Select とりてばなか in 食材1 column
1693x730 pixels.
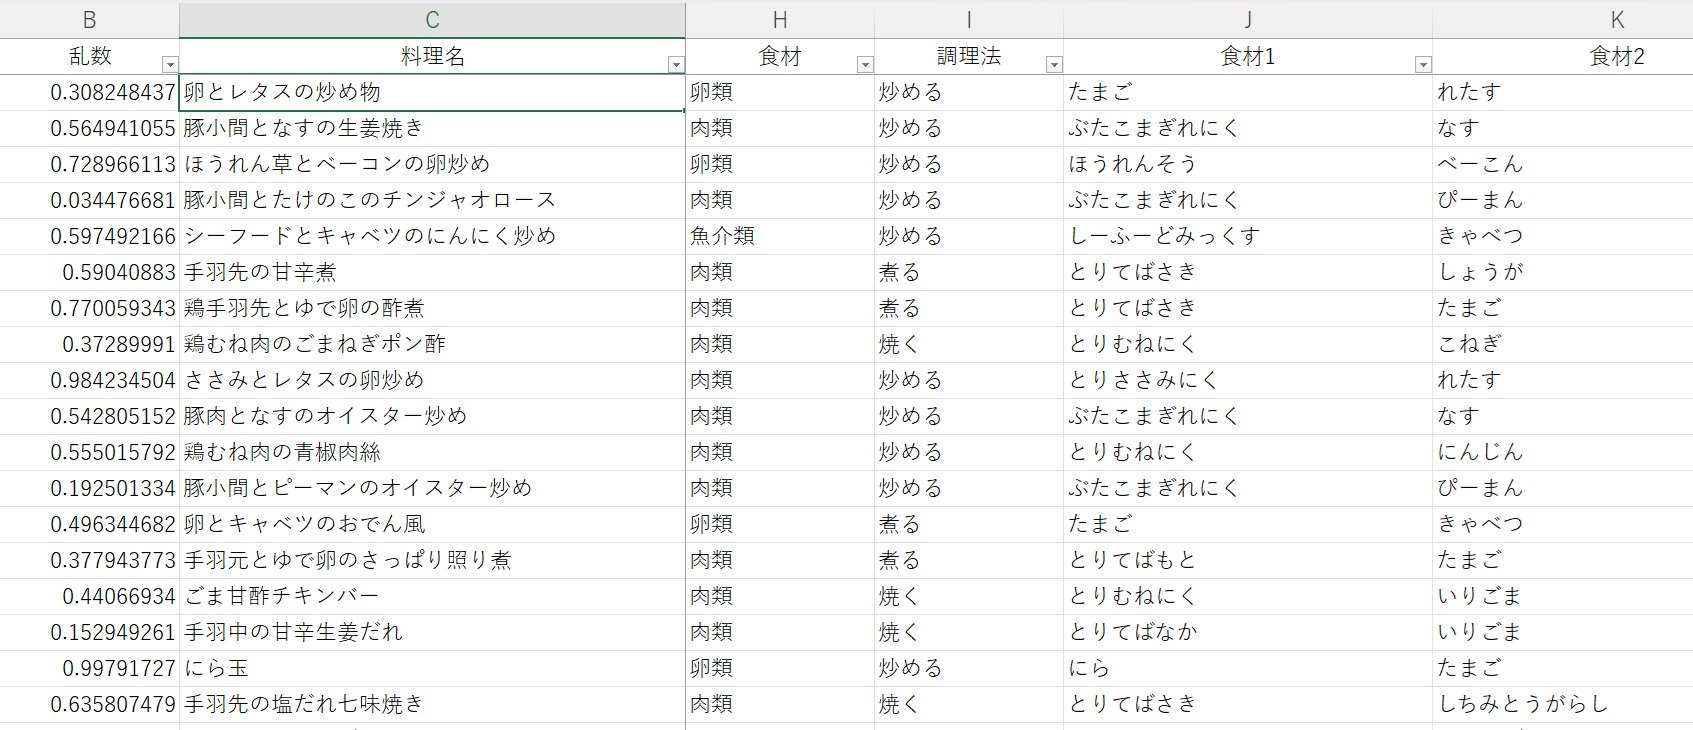coord(1248,633)
